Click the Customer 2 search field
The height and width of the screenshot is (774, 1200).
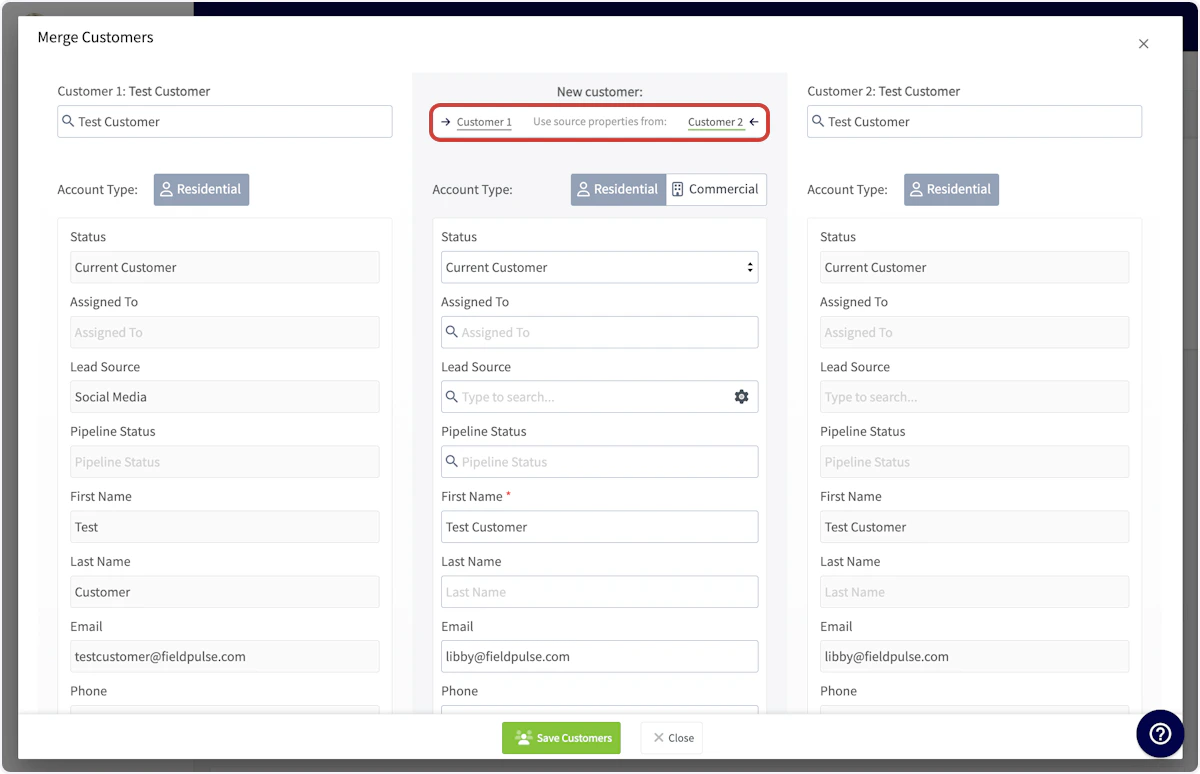coord(975,122)
